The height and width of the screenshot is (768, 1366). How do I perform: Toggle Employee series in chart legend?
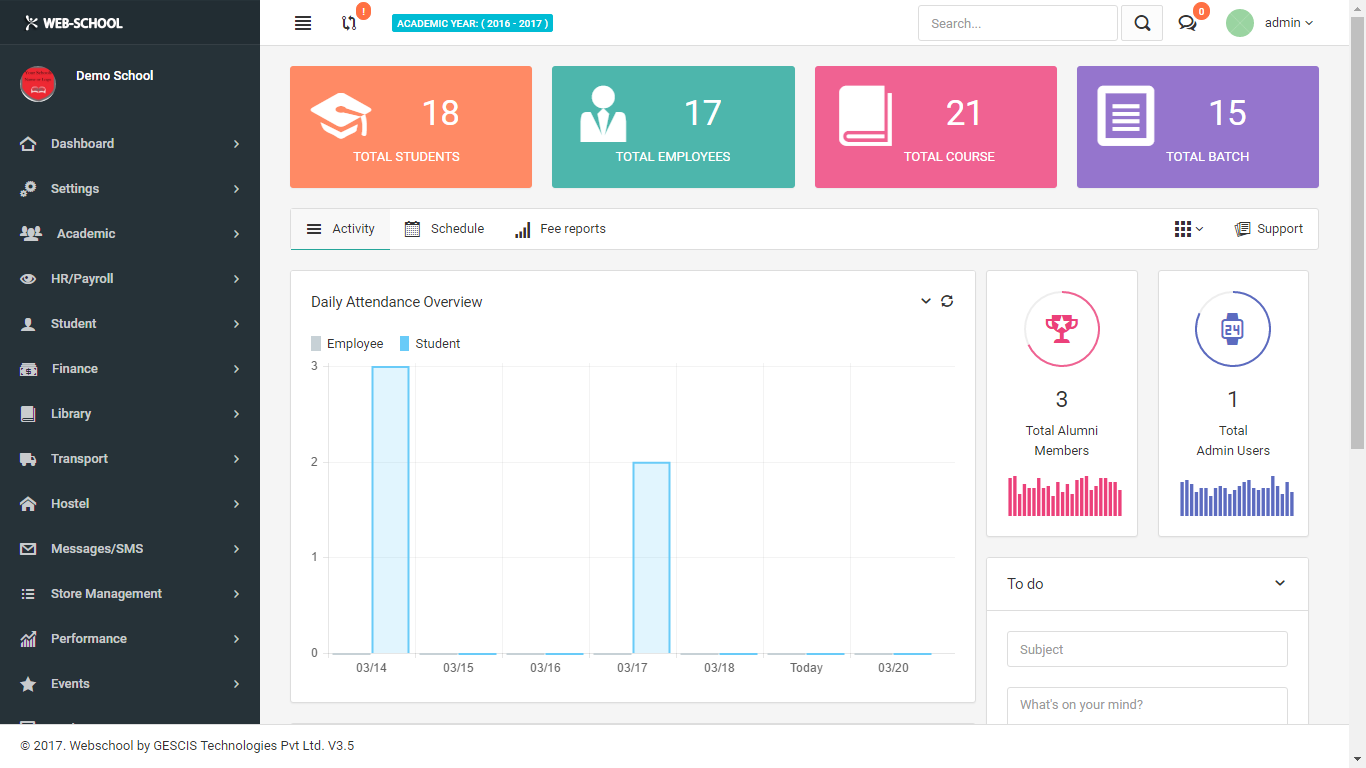(347, 344)
